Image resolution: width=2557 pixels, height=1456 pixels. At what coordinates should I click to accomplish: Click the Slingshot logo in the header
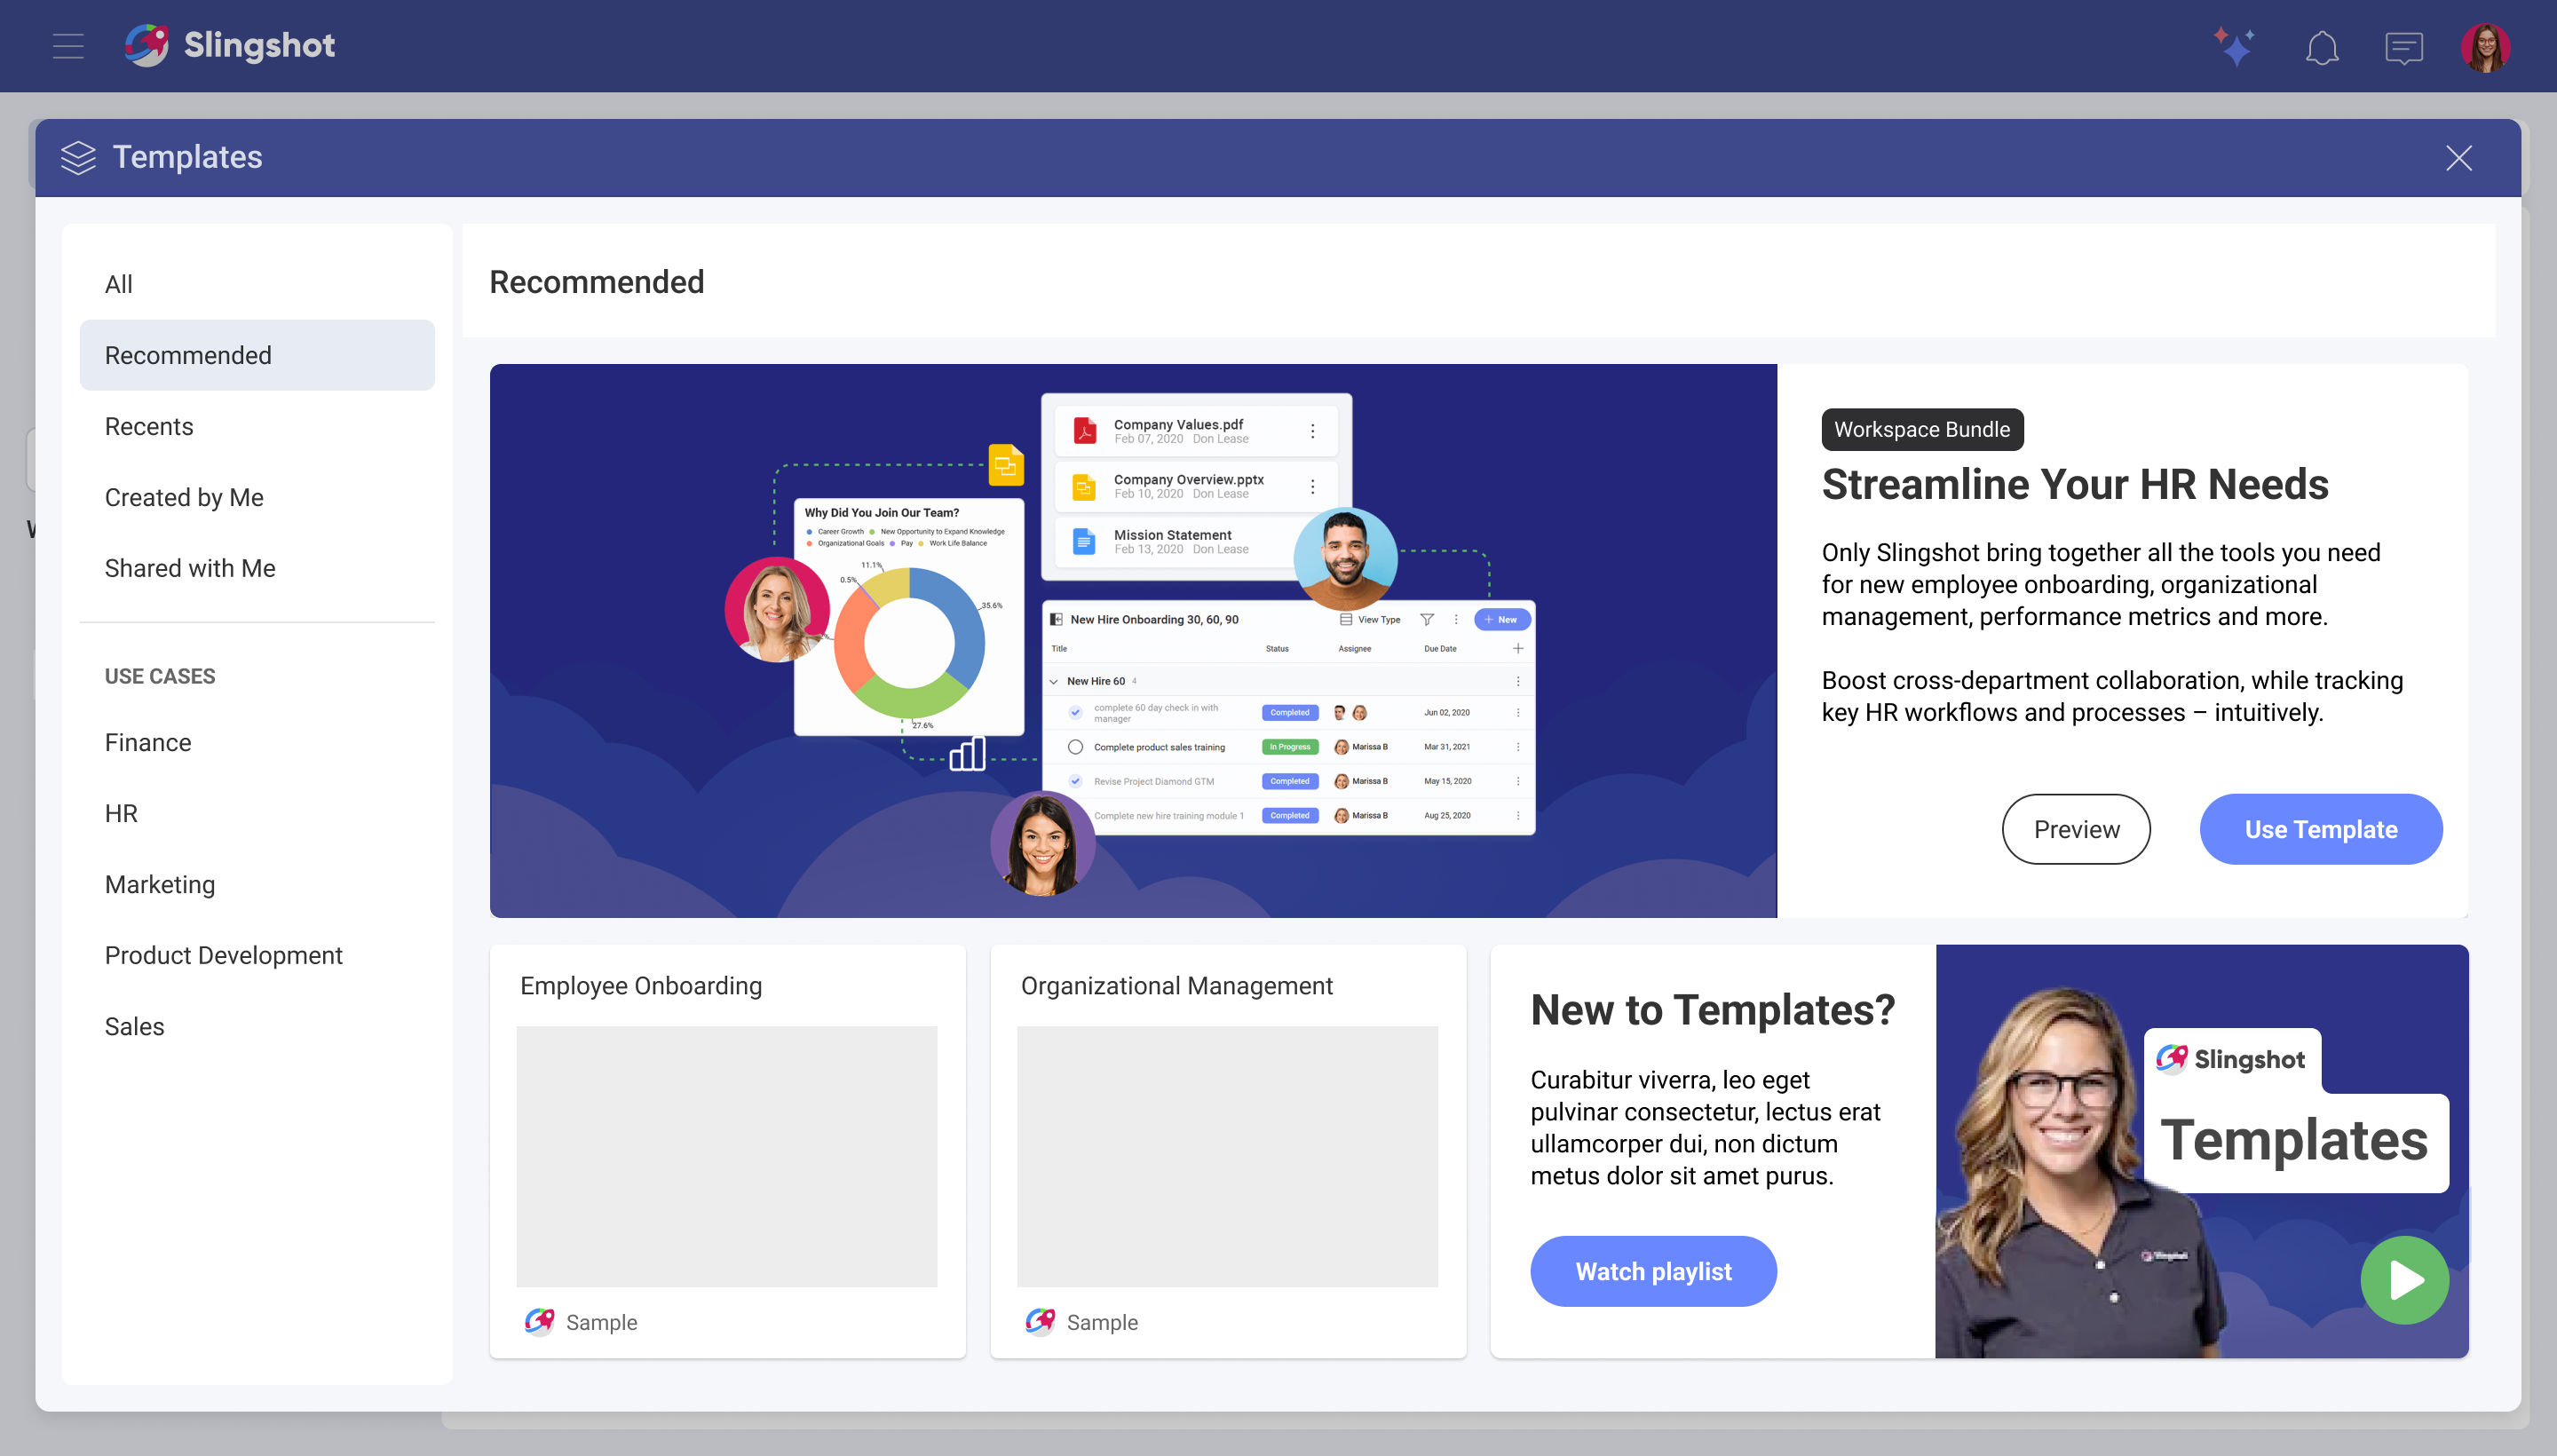230,46
